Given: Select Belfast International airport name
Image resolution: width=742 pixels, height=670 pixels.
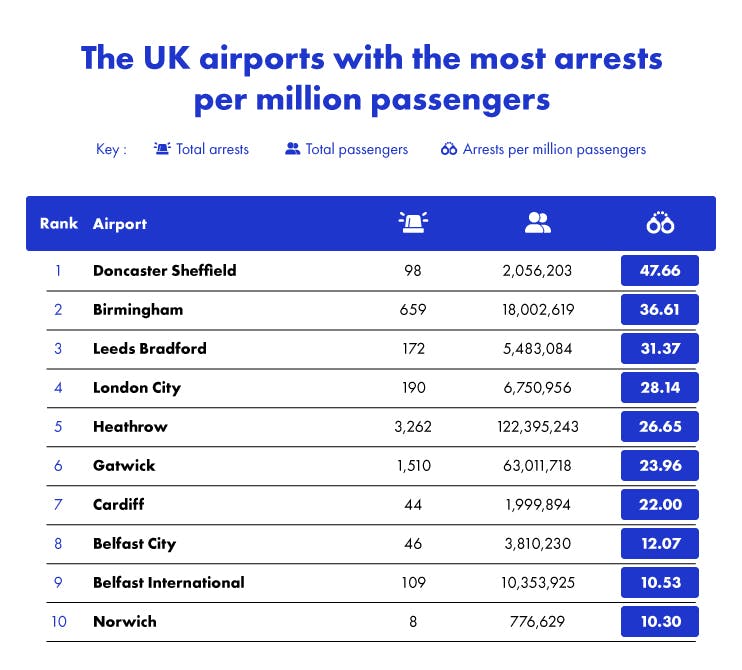Looking at the screenshot, I should [168, 582].
